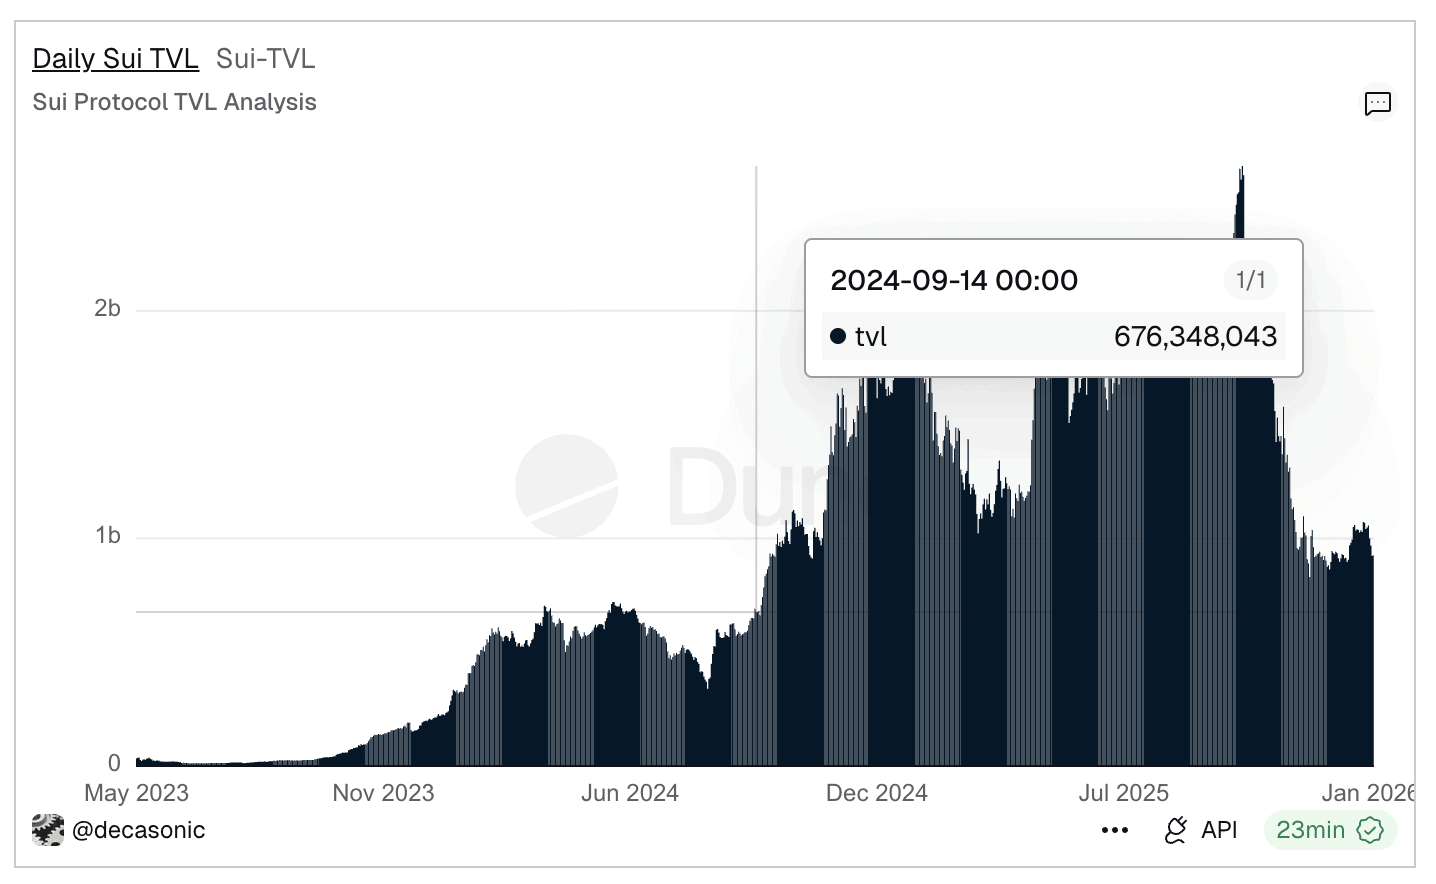Click the Sui-TVL query name
This screenshot has width=1436, height=884.
coord(265,59)
